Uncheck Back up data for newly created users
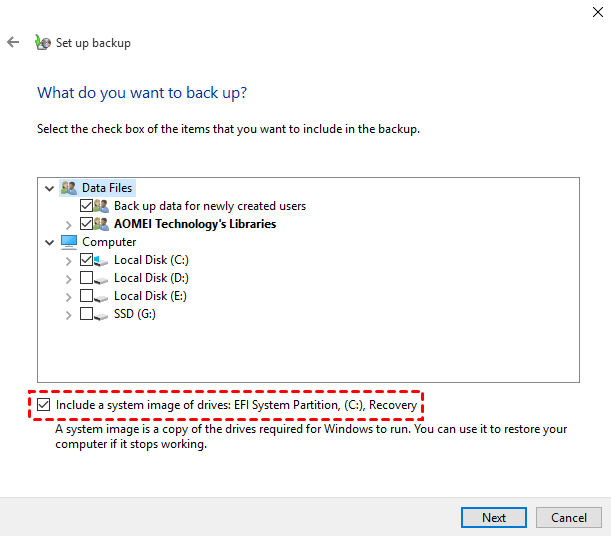The width and height of the screenshot is (611, 536). [x=86, y=206]
